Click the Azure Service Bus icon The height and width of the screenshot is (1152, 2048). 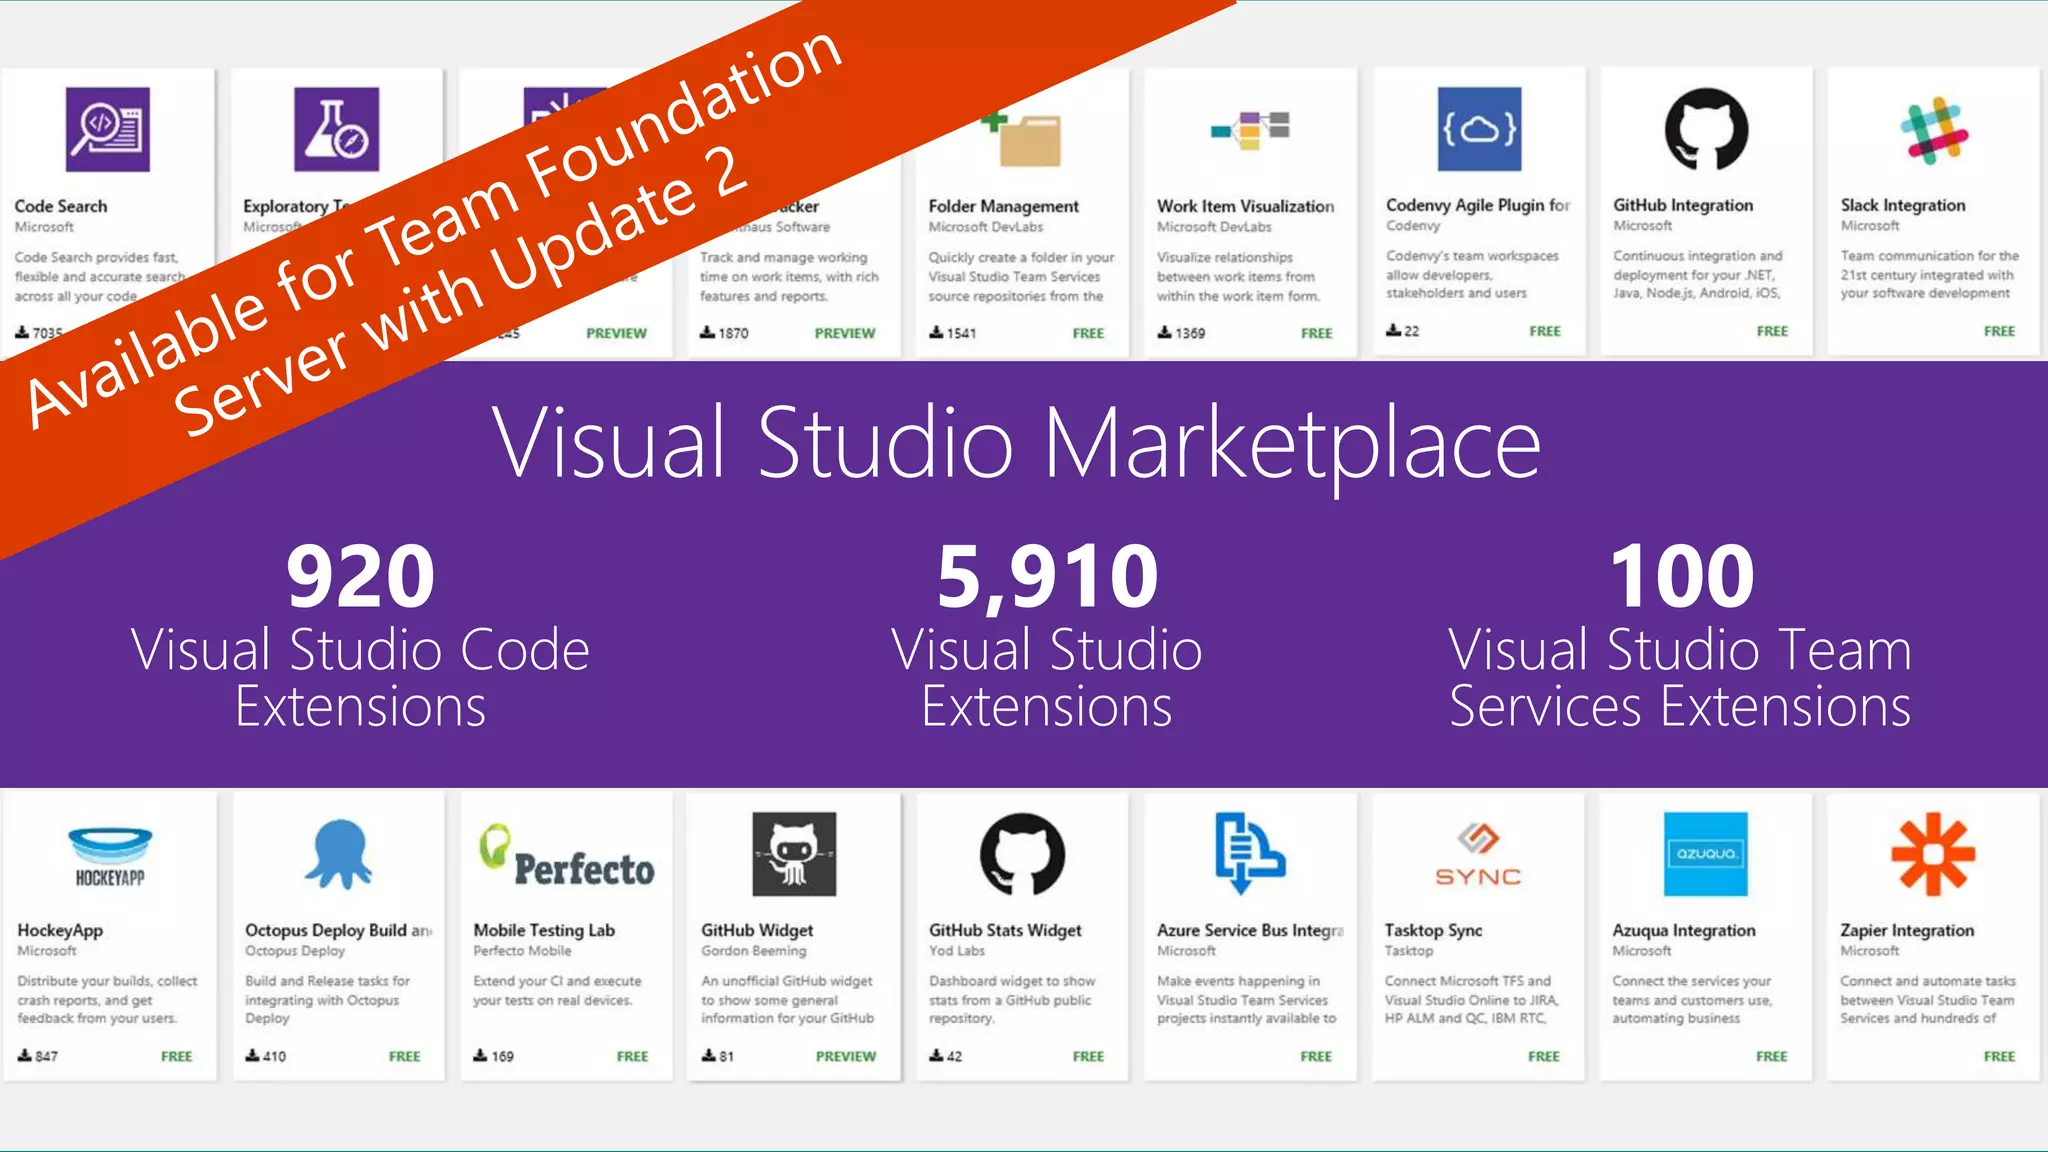coord(1250,853)
